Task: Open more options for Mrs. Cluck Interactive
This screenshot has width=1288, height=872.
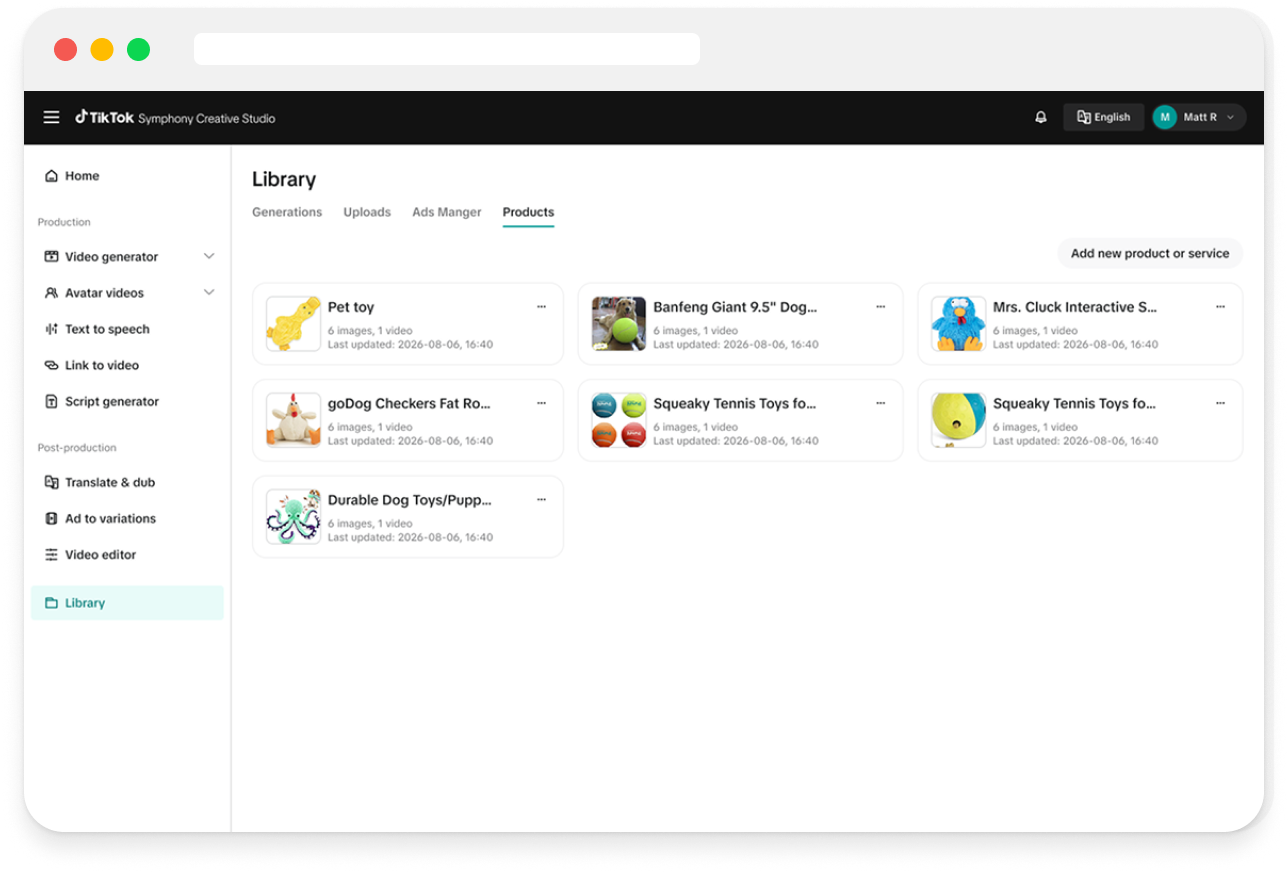Action: [1220, 307]
